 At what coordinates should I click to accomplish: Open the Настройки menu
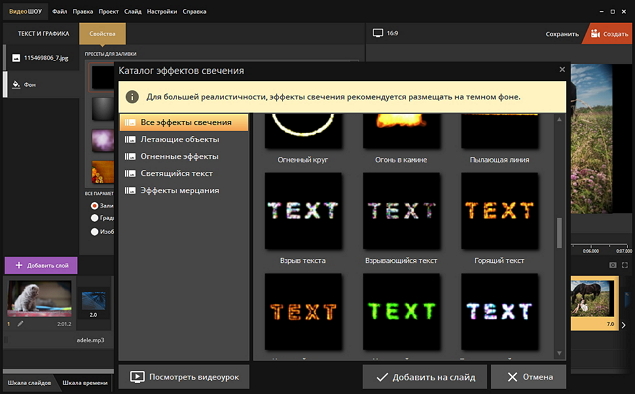pyautogui.click(x=162, y=11)
